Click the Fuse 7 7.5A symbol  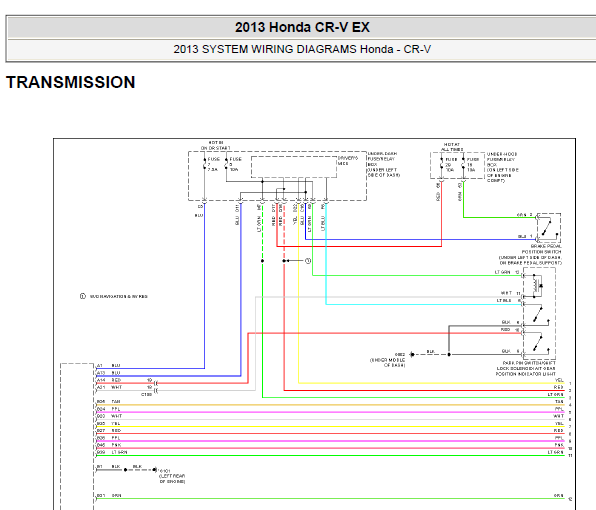pos(204,164)
